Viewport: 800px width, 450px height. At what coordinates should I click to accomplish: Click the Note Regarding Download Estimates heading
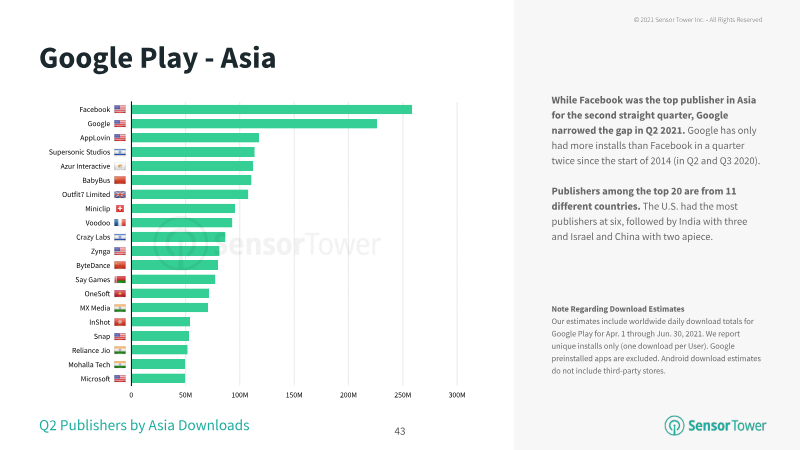(618, 309)
